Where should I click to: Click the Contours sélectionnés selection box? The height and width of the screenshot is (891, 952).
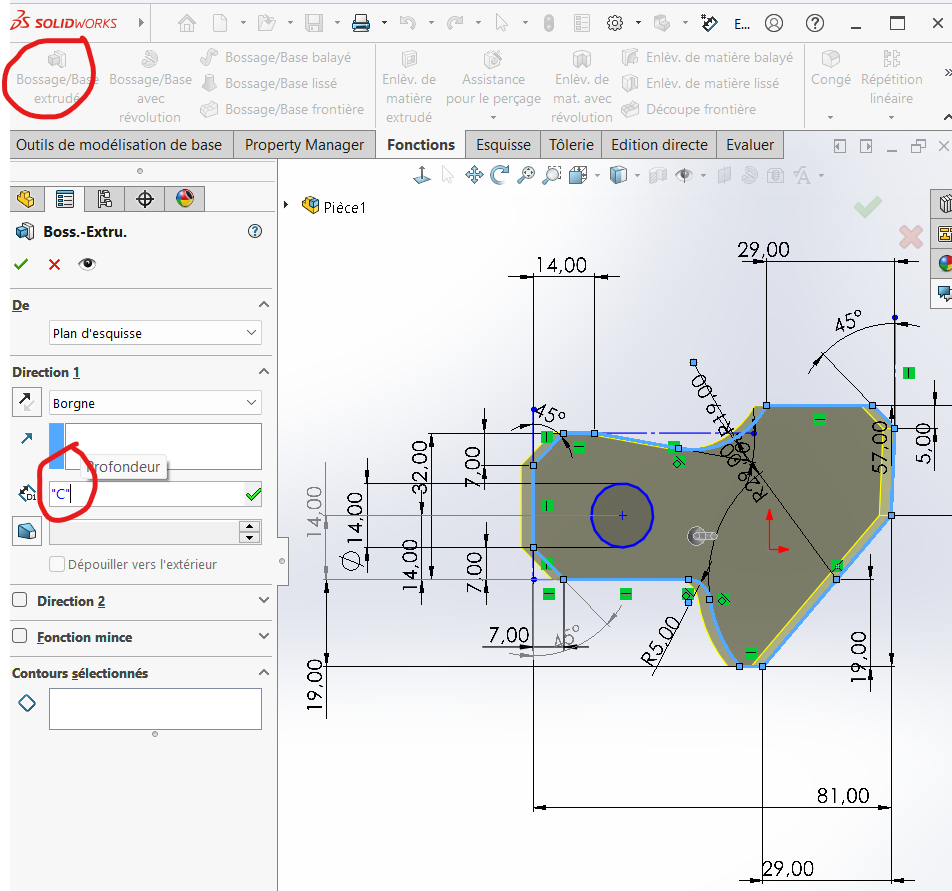pyautogui.click(x=155, y=709)
